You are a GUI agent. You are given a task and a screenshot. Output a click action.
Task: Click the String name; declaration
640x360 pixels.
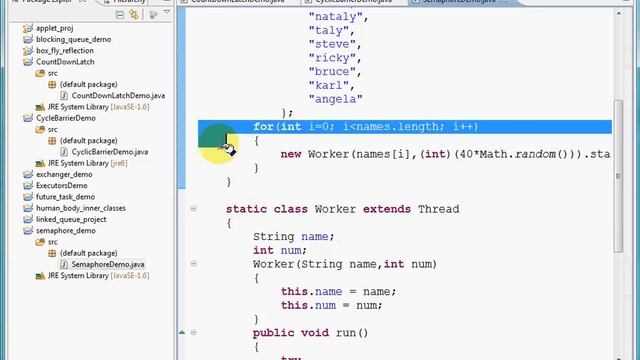(x=293, y=237)
